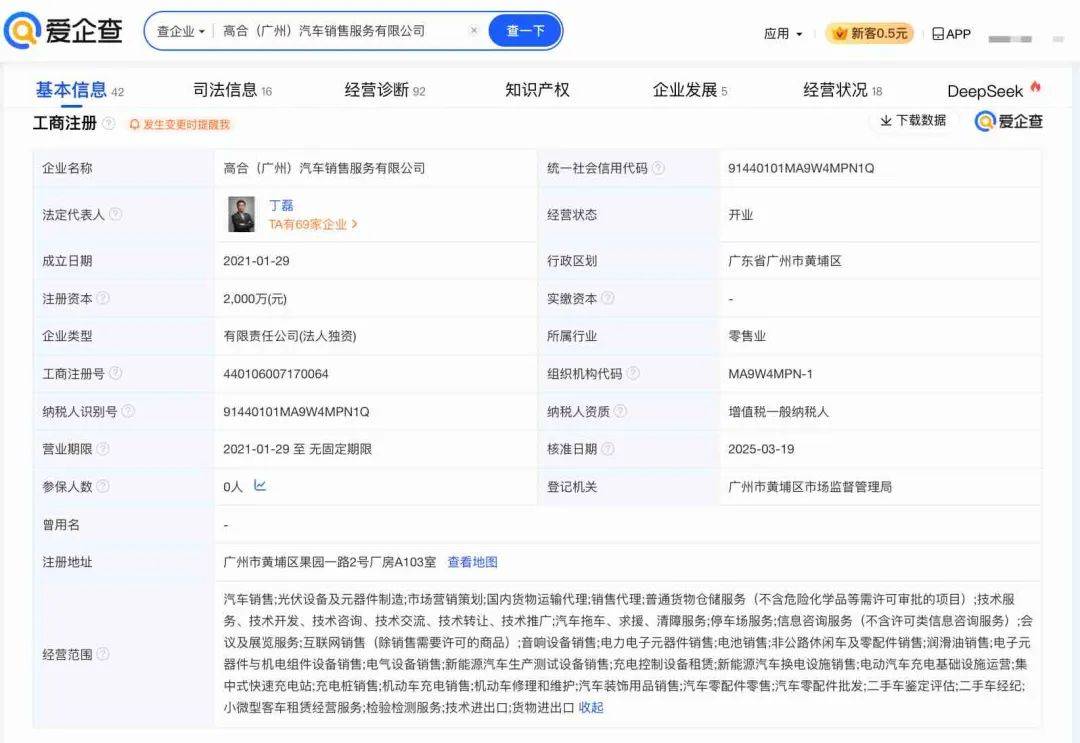Click the help icon beside 工商注册 heading
Screen dimensions: 1080x743
tap(109, 123)
